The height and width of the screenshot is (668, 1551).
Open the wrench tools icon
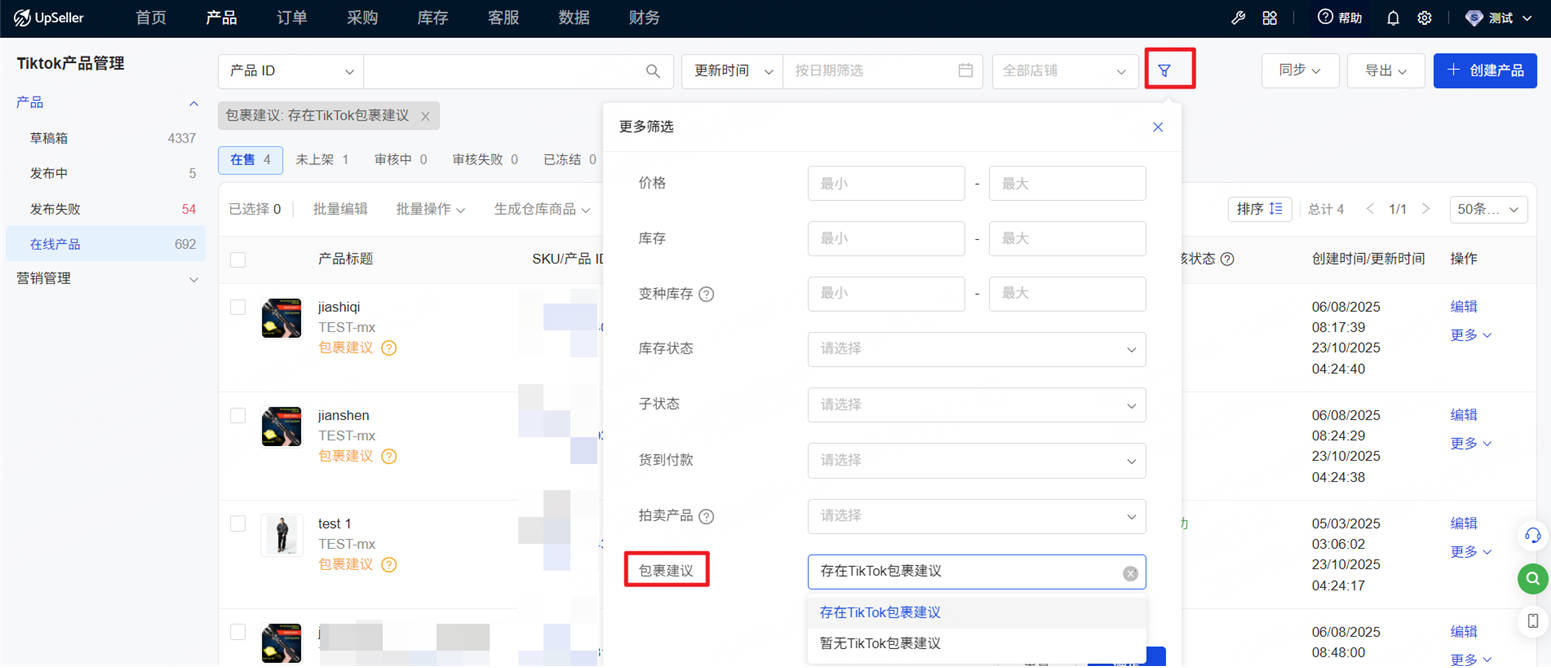point(1237,18)
